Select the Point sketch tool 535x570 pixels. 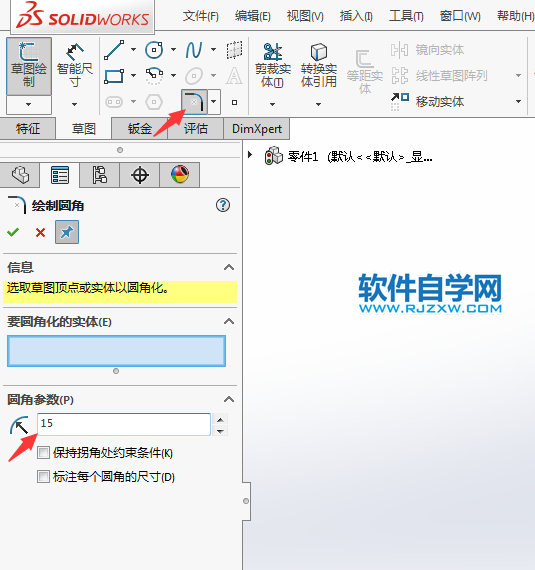(x=234, y=103)
